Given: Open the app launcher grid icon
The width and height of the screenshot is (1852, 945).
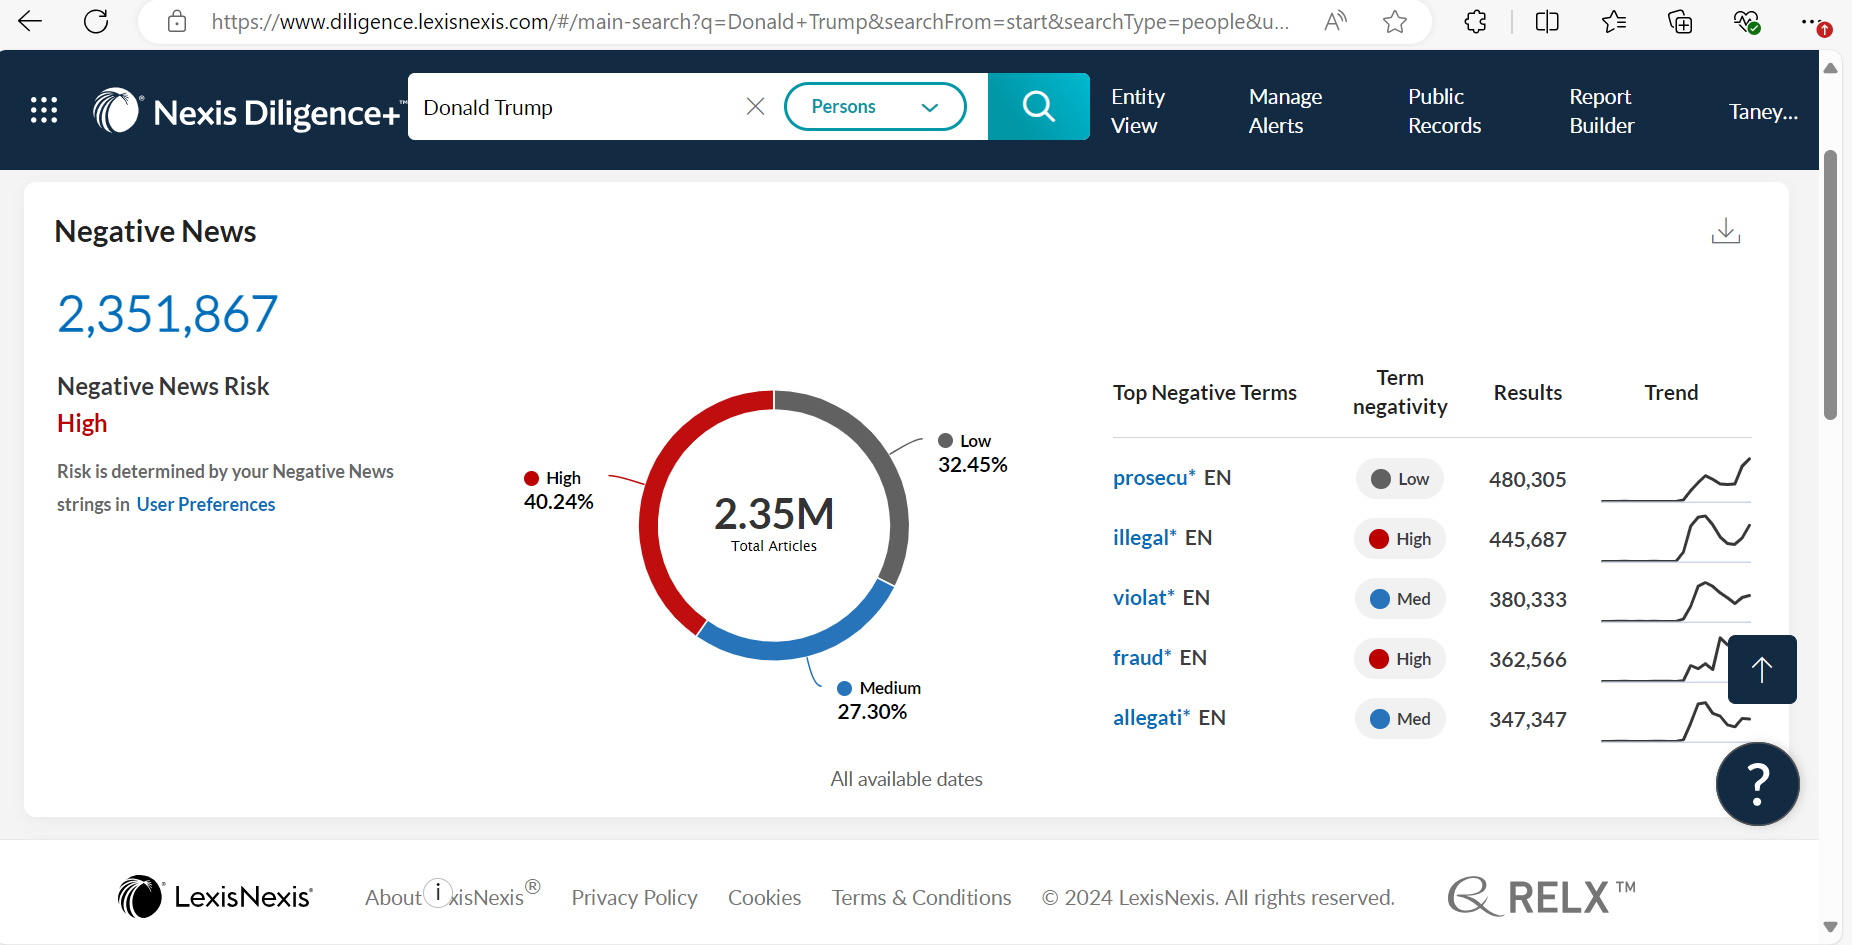Looking at the screenshot, I should coord(44,110).
